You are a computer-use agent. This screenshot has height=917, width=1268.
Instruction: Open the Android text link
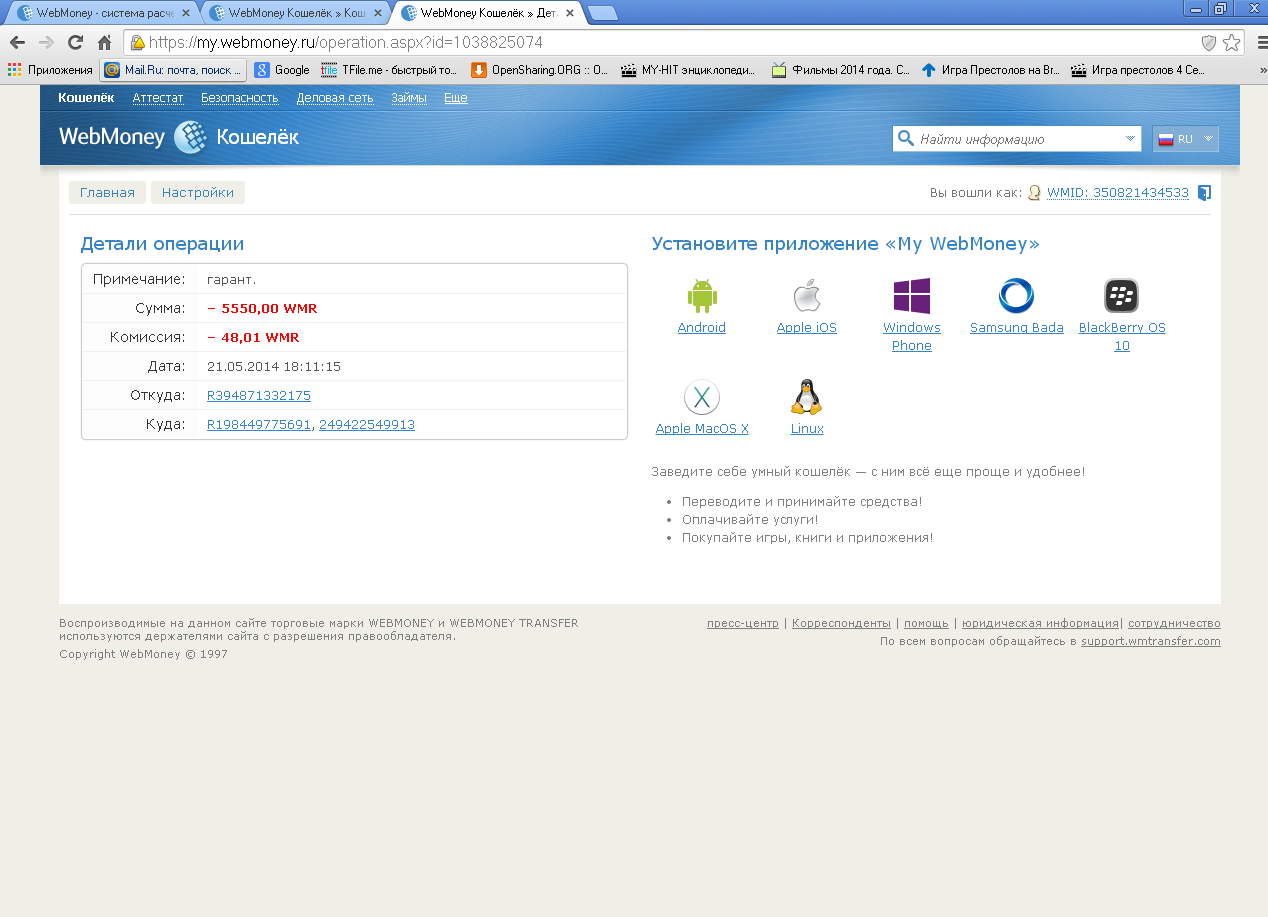702,328
